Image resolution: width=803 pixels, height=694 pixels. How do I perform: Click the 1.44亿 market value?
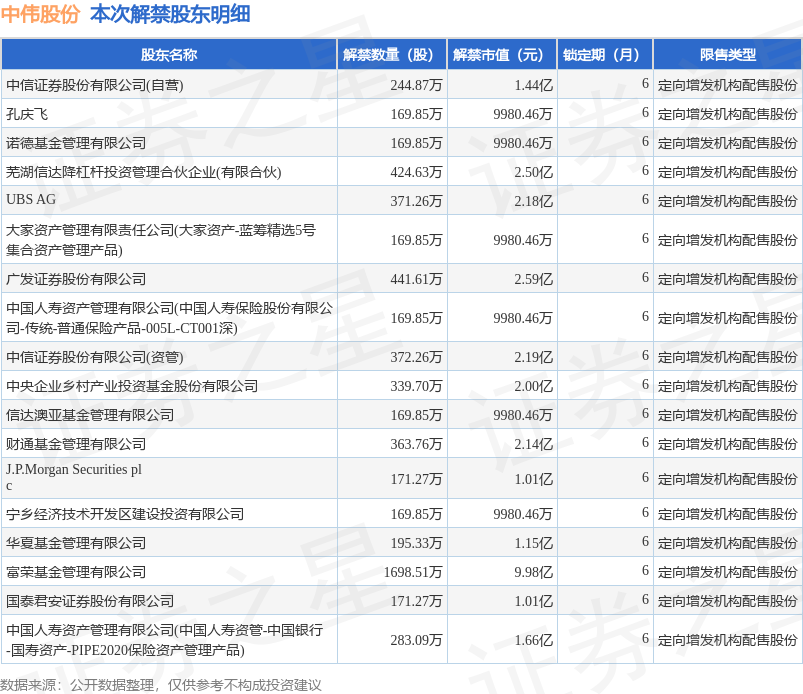pyautogui.click(x=534, y=85)
